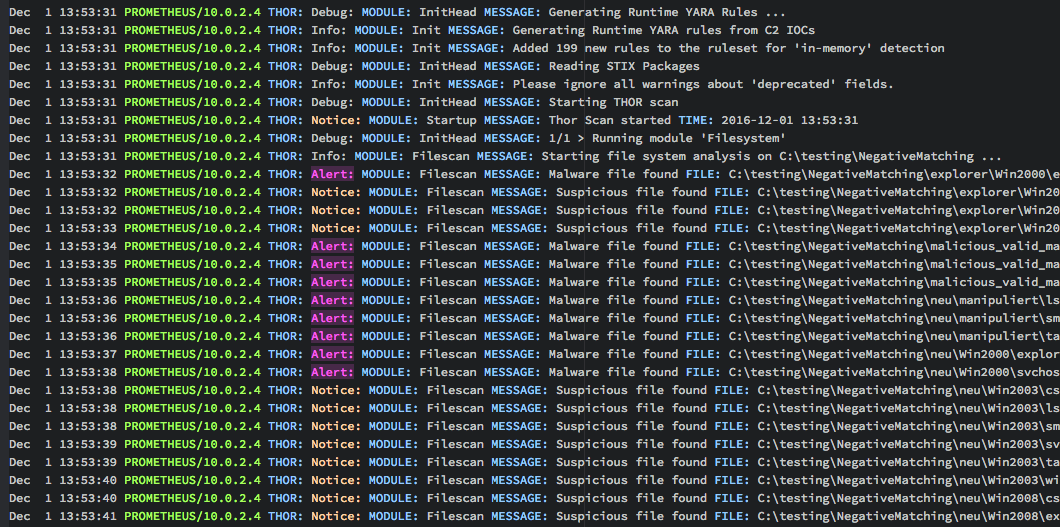This screenshot has width=1060, height=527.
Task: Click the 'TIME:' field label
Action: tap(696, 120)
